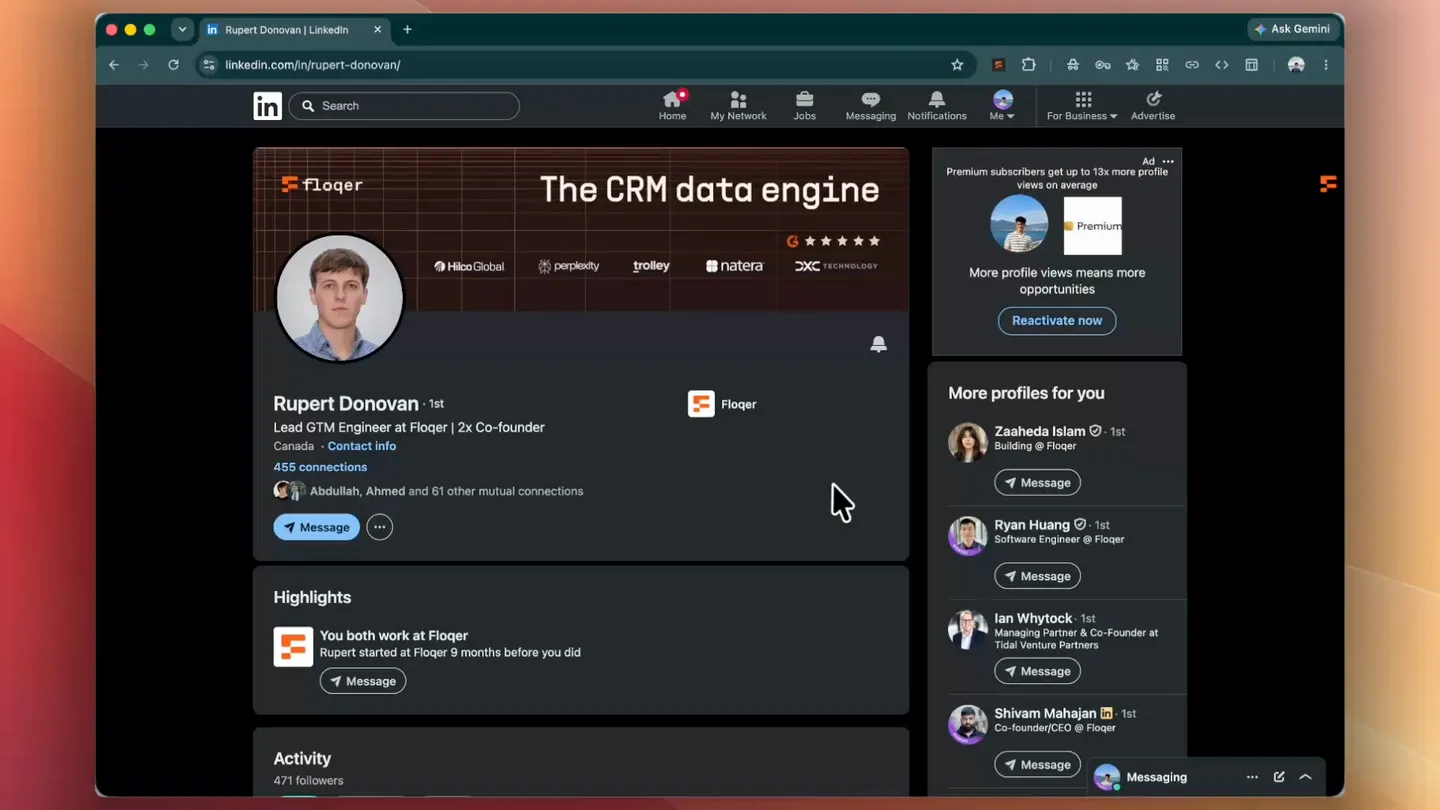The width and height of the screenshot is (1440, 810).
Task: Open Shivam Mahajan's profile name
Action: (x=1045, y=713)
